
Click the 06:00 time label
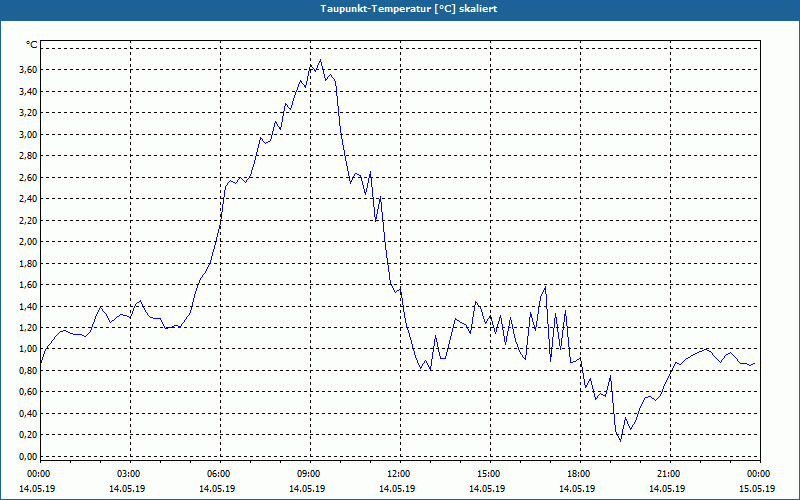coord(218,474)
